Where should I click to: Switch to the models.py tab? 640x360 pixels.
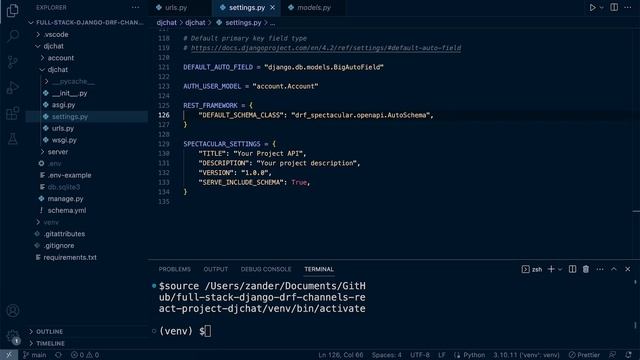point(313,7)
